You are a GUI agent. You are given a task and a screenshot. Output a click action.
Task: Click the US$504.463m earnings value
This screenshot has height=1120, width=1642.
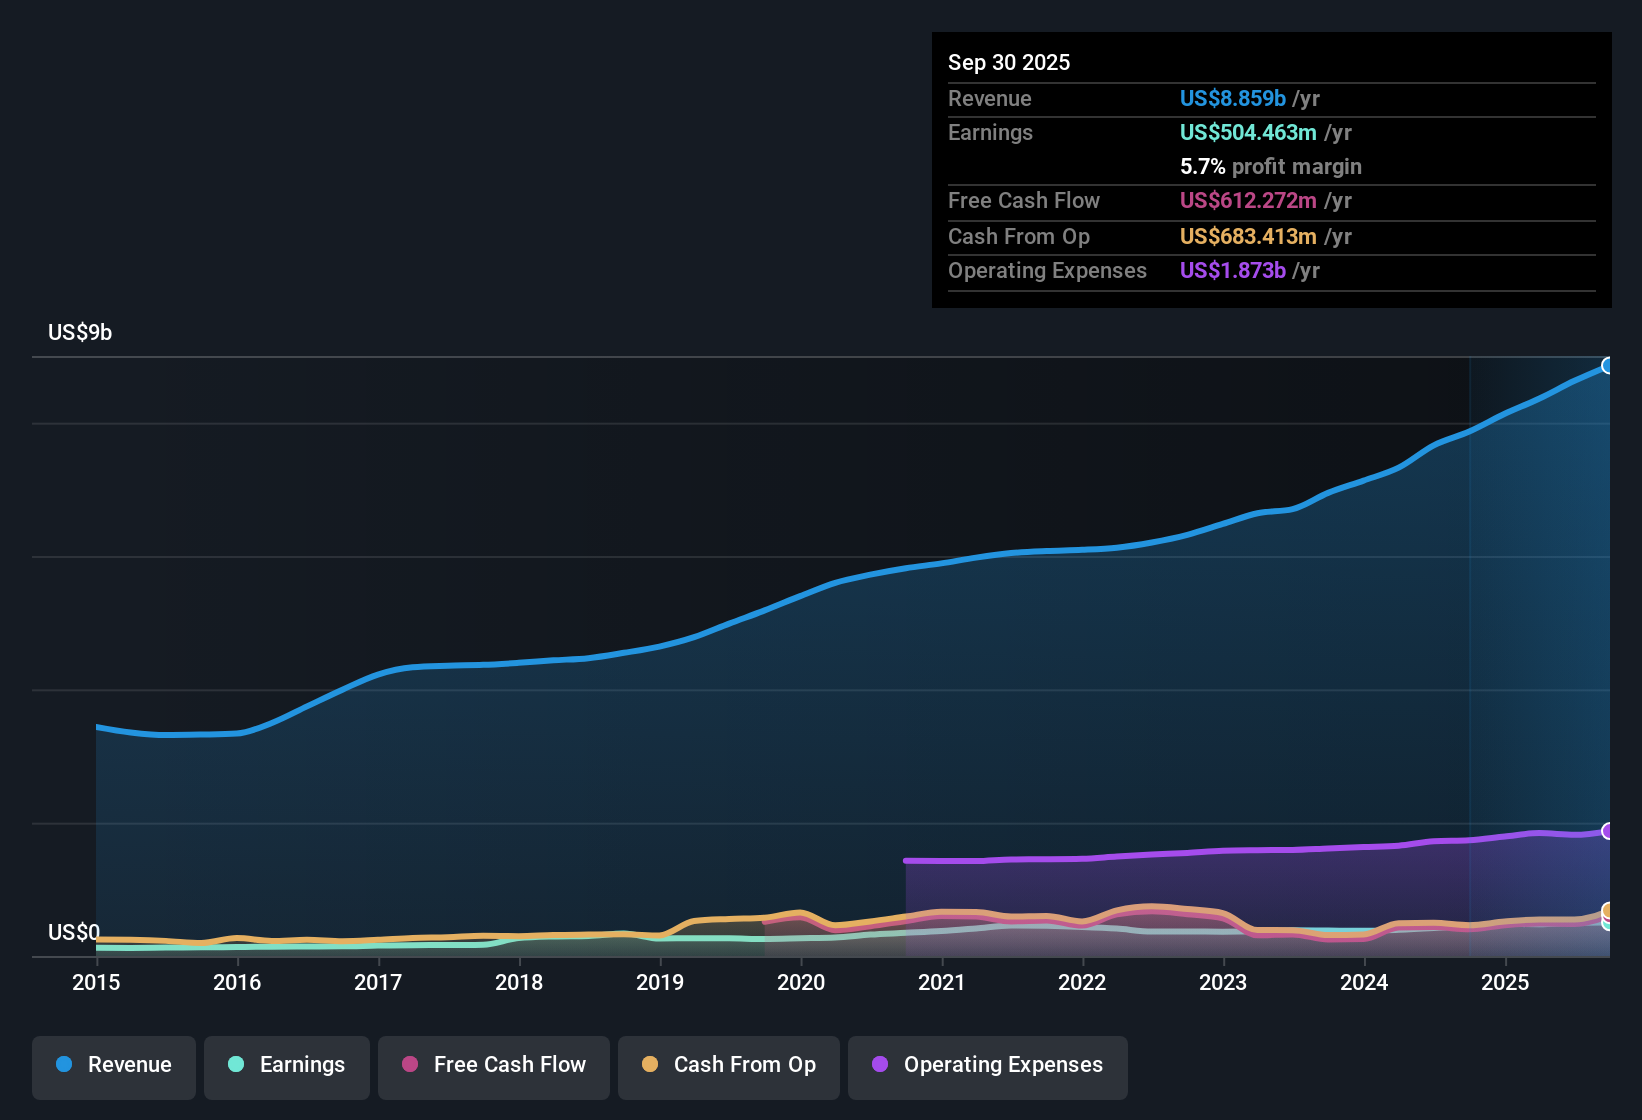tap(1248, 133)
